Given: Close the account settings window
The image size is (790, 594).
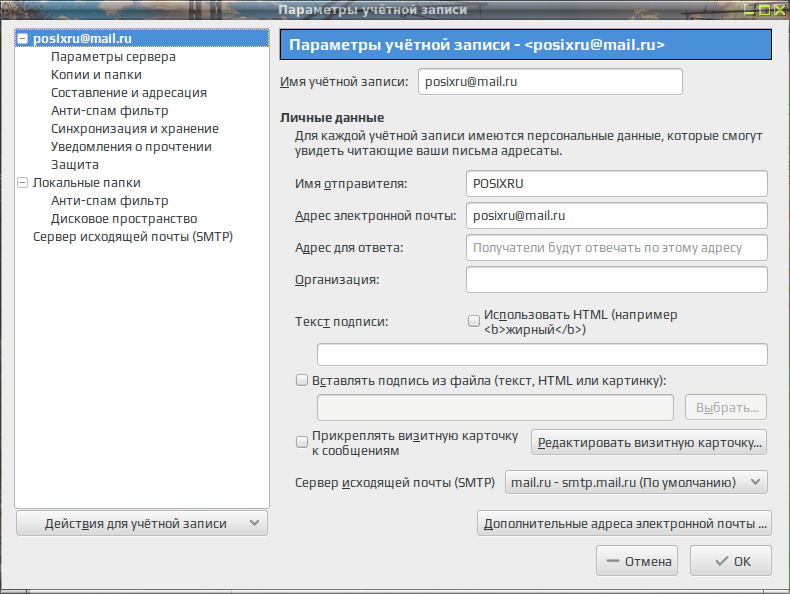Looking at the screenshot, I should tap(780, 10).
